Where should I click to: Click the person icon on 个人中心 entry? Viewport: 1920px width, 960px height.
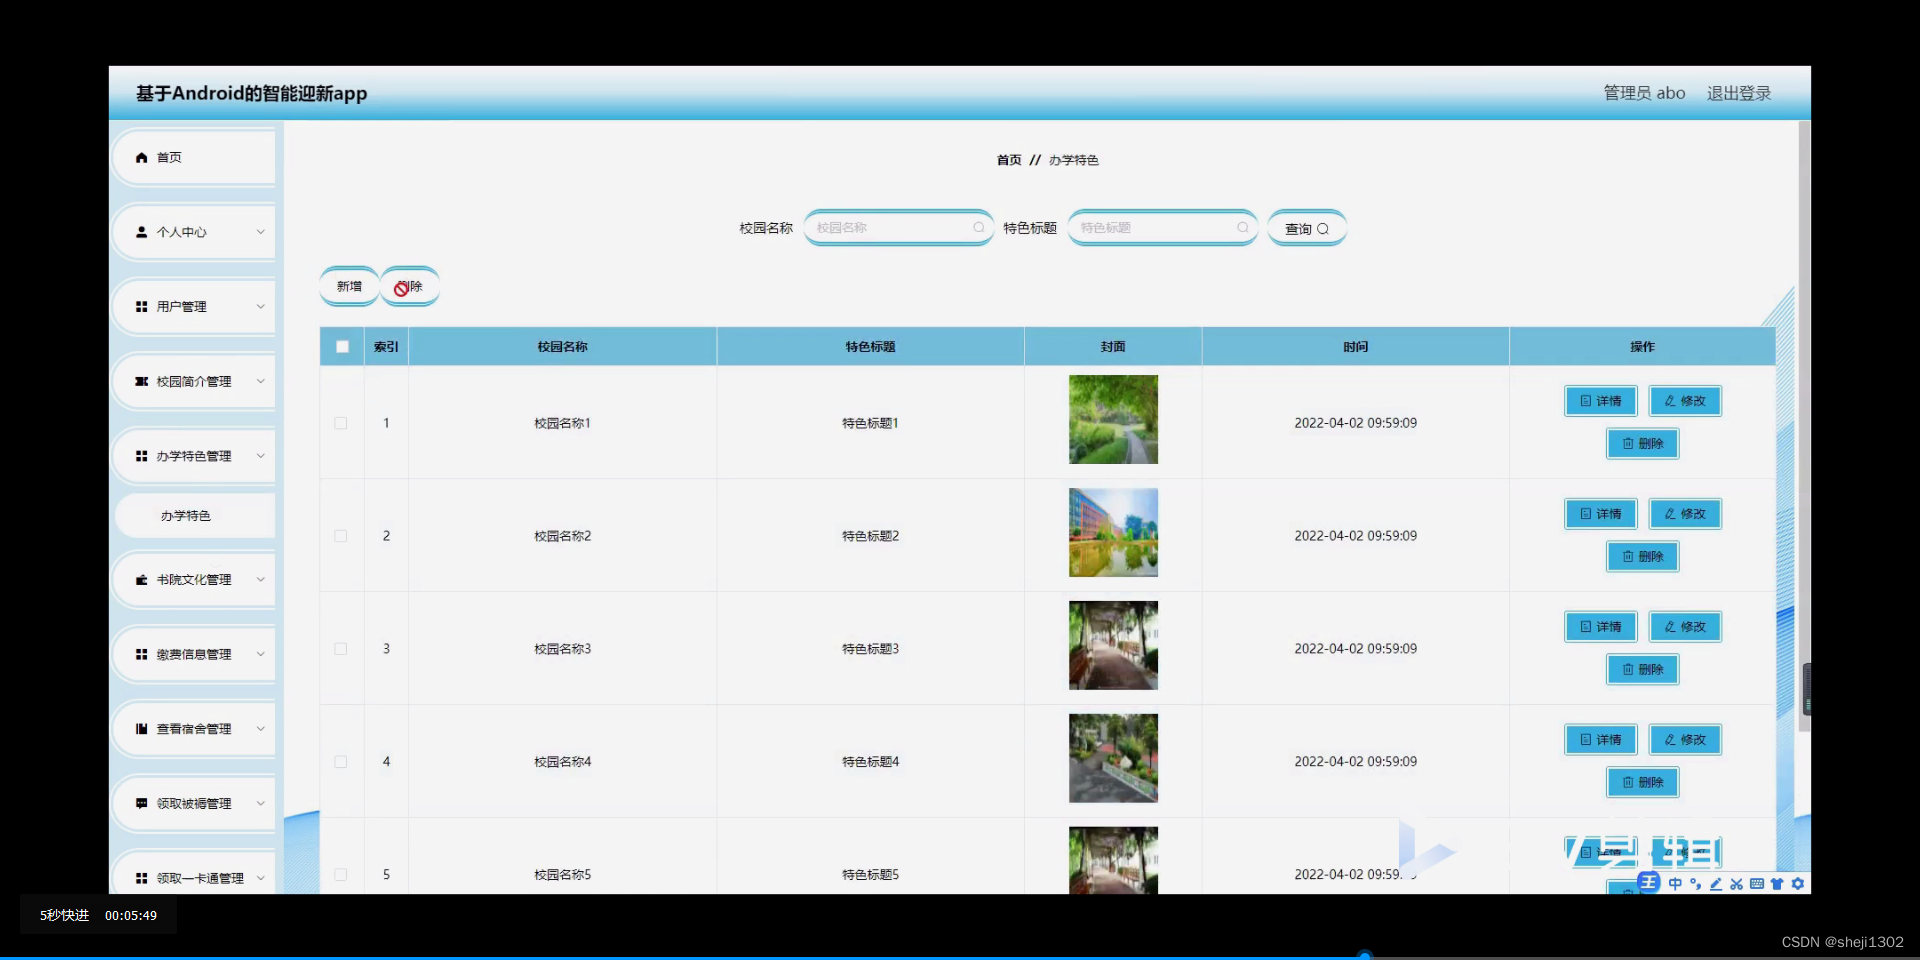141,232
